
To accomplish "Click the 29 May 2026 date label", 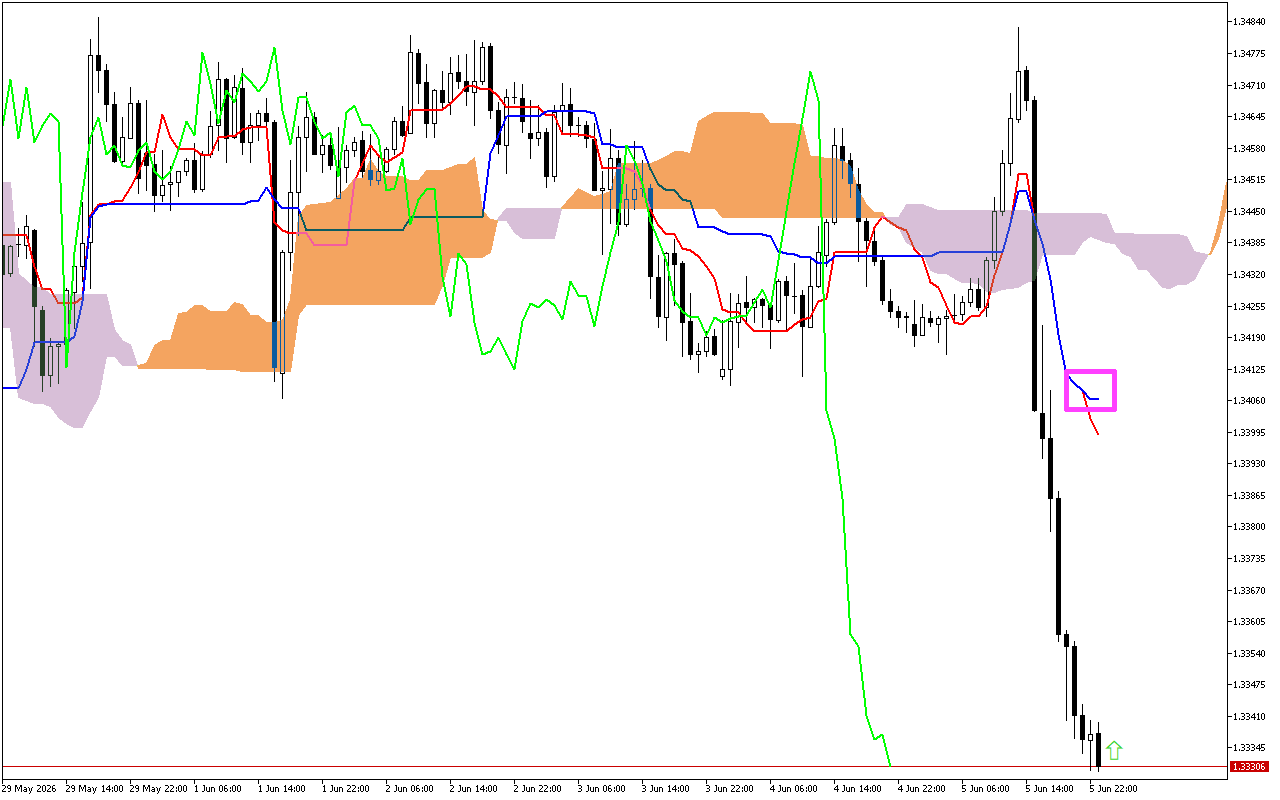I will coord(29,789).
